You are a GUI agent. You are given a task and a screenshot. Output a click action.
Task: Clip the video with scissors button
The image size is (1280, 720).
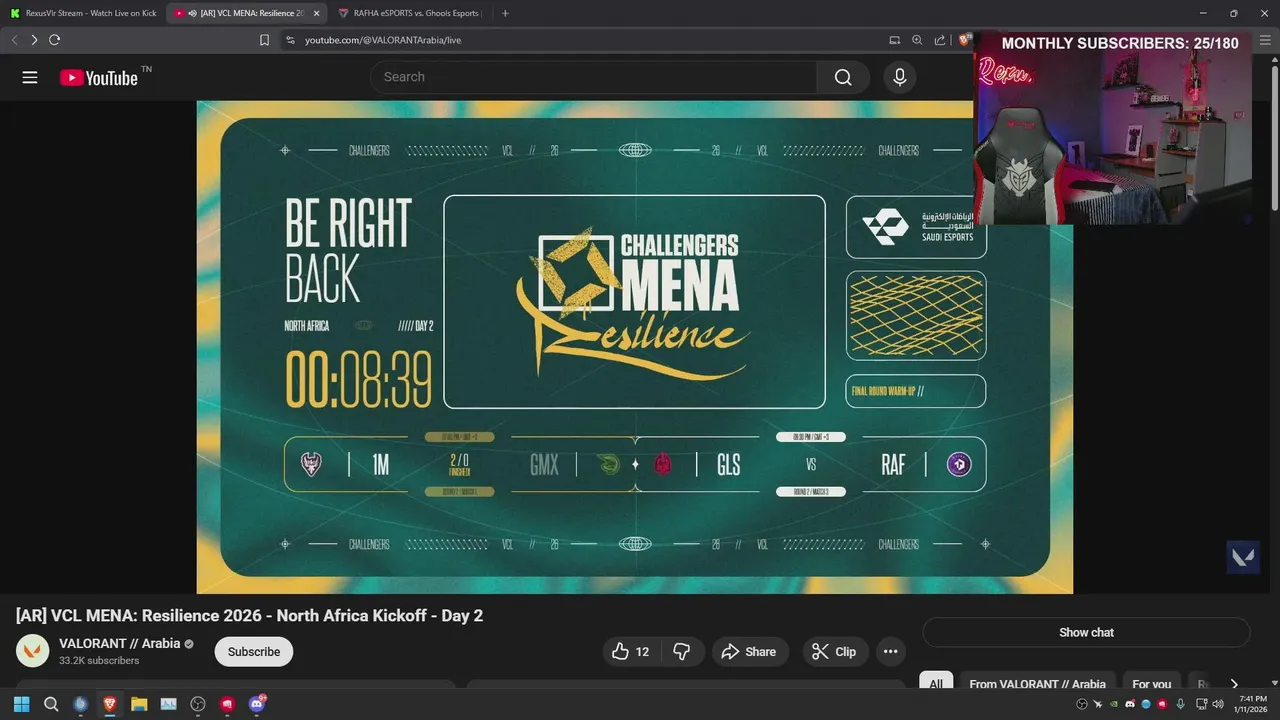pyautogui.click(x=835, y=652)
